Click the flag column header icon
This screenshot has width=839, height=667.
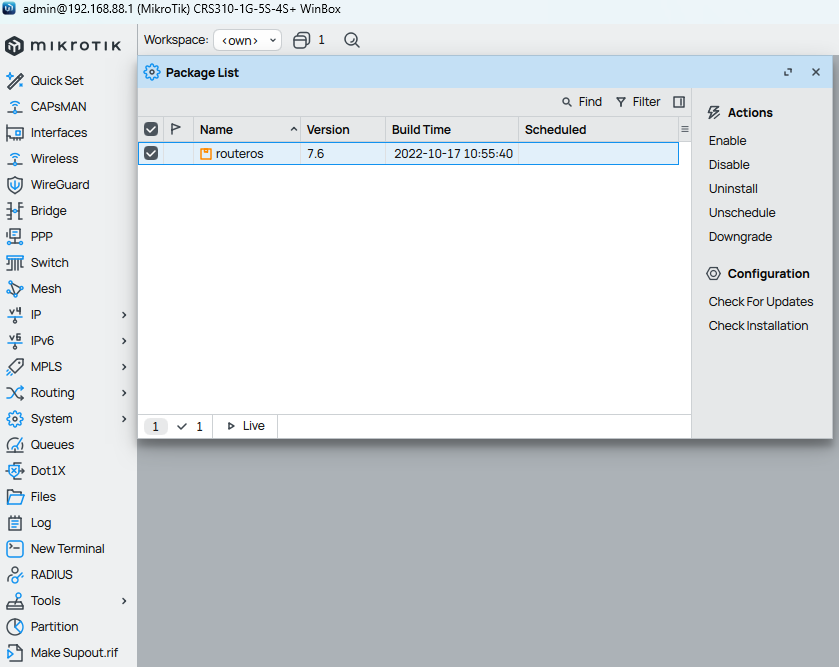coord(176,129)
